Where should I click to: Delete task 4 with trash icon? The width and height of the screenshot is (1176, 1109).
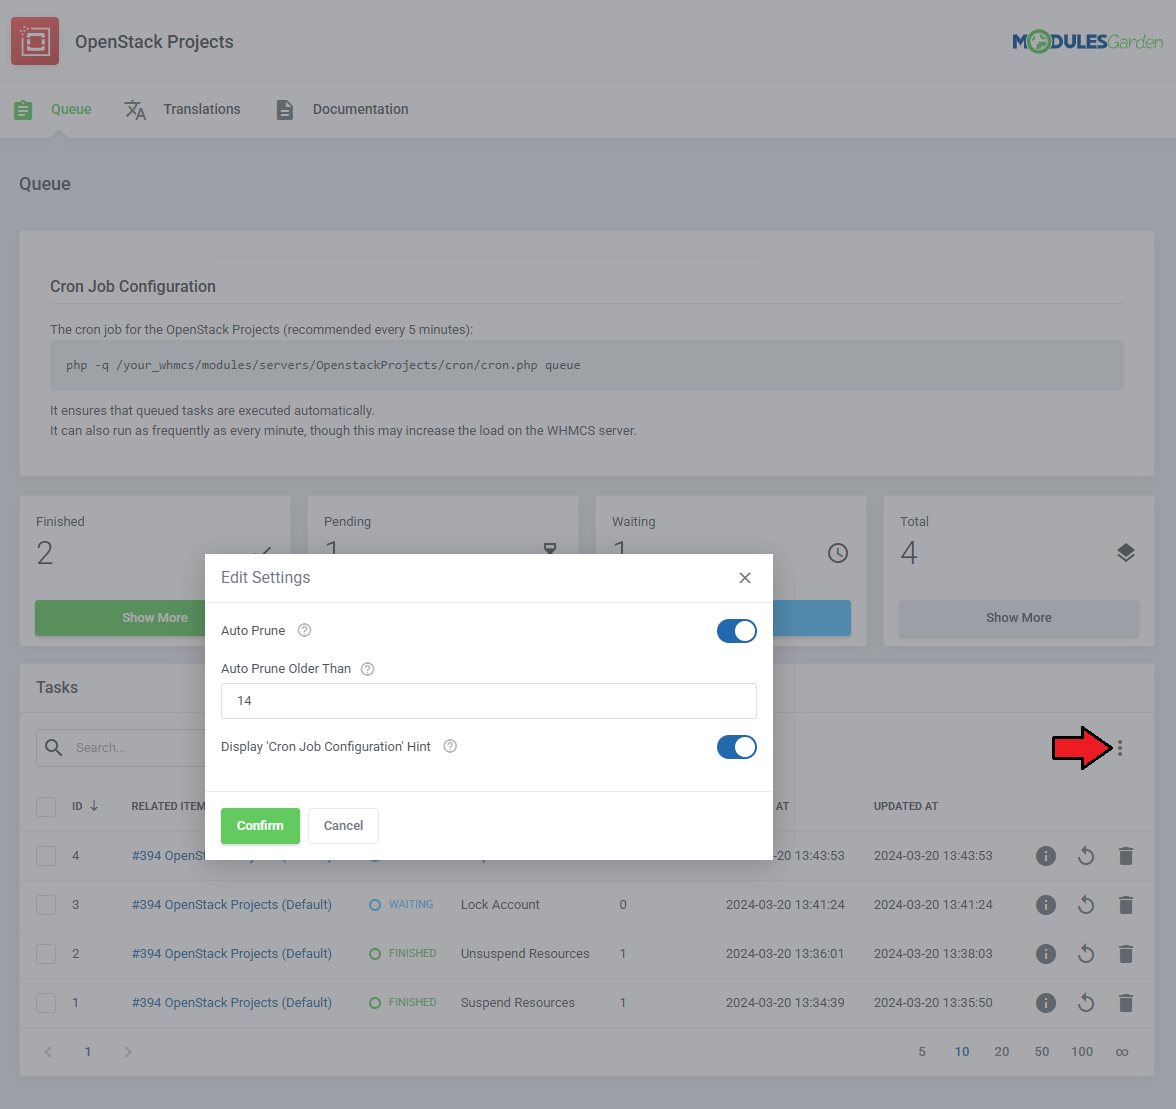[x=1126, y=856]
